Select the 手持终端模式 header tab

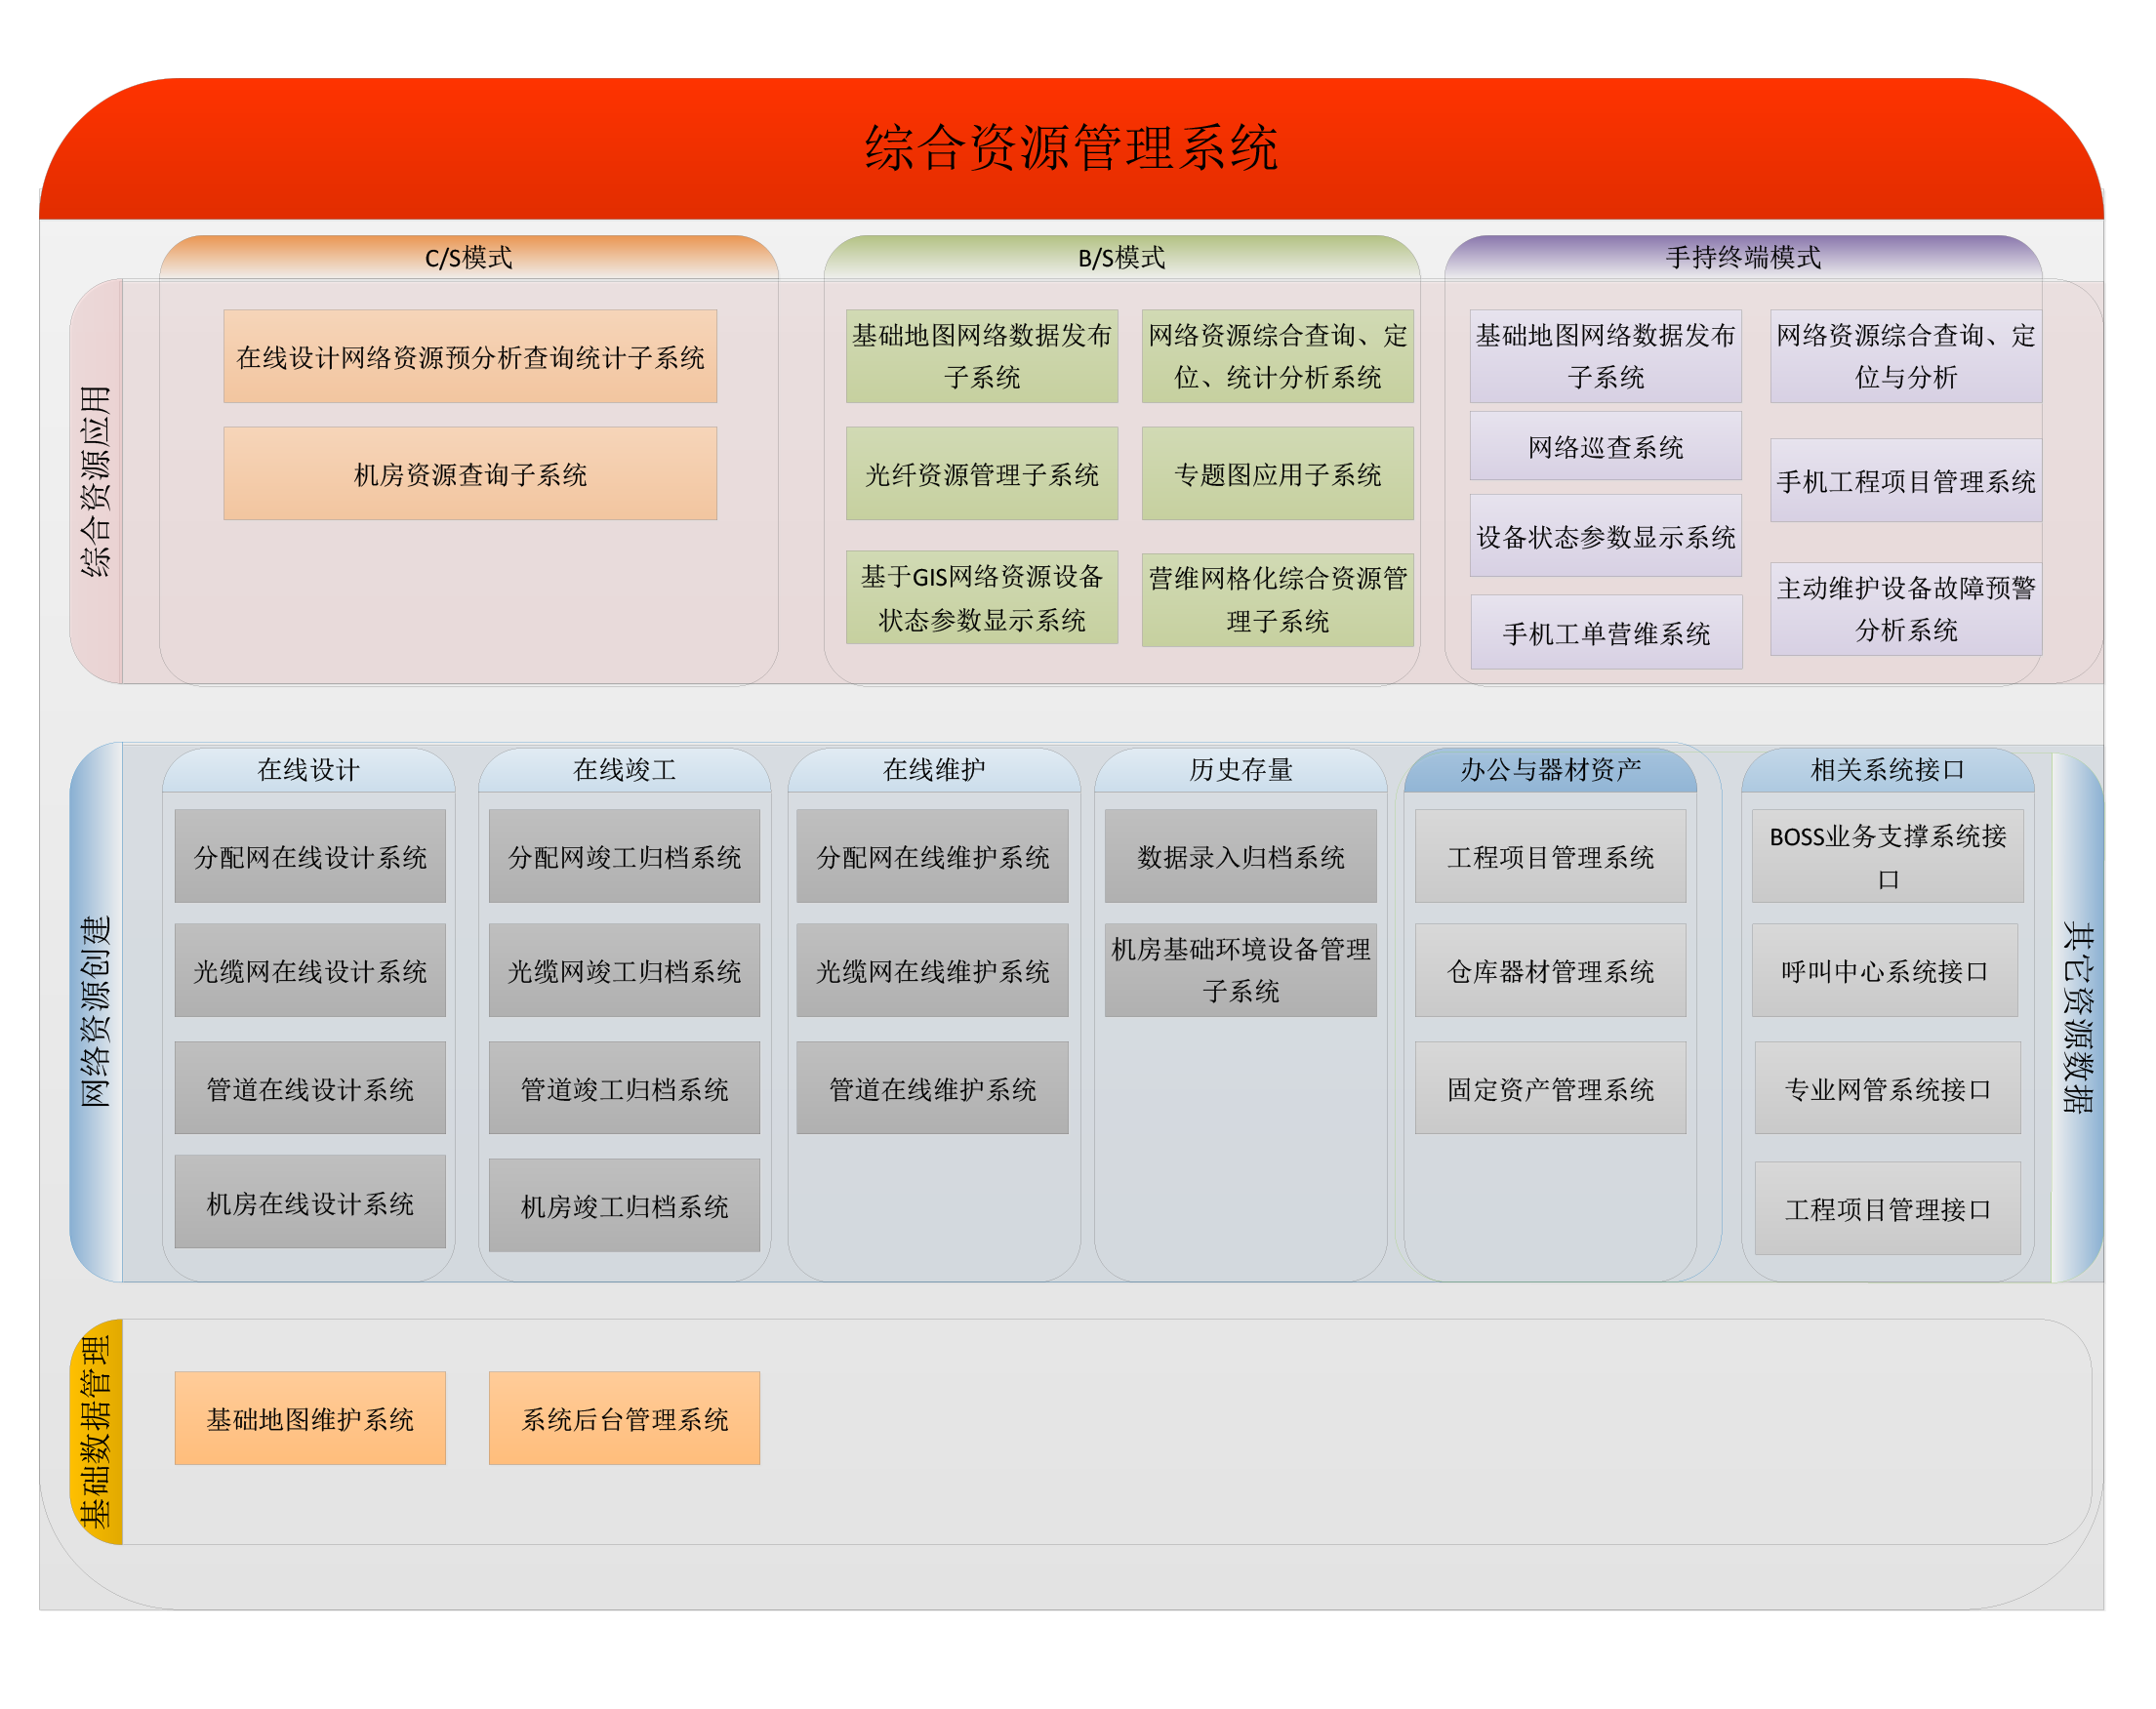1742,257
